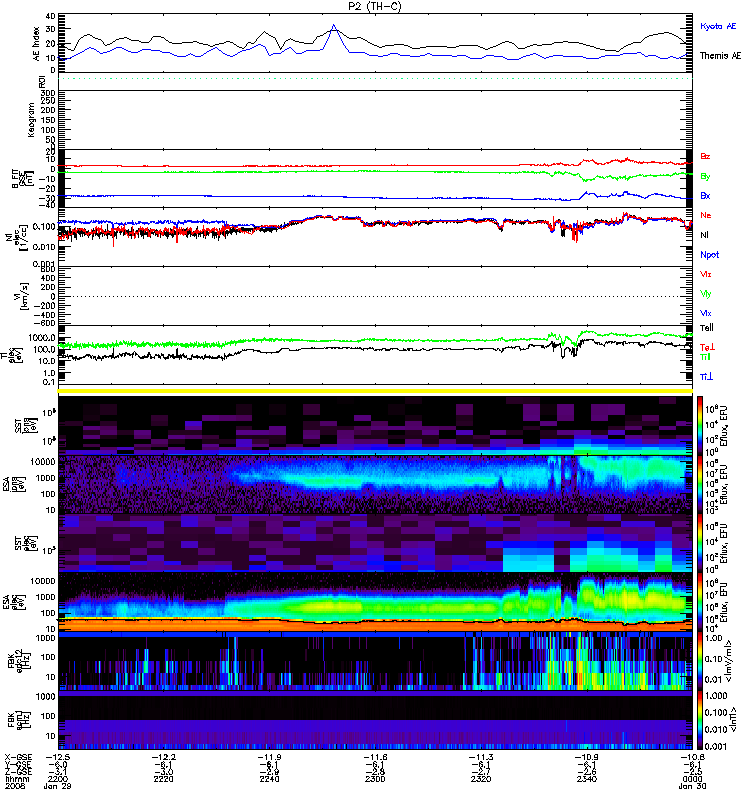Image resolution: width=750 pixels, height=800 pixels.
Task: Click the yellow horizontal bar above spectrograms
Action: click(x=375, y=391)
